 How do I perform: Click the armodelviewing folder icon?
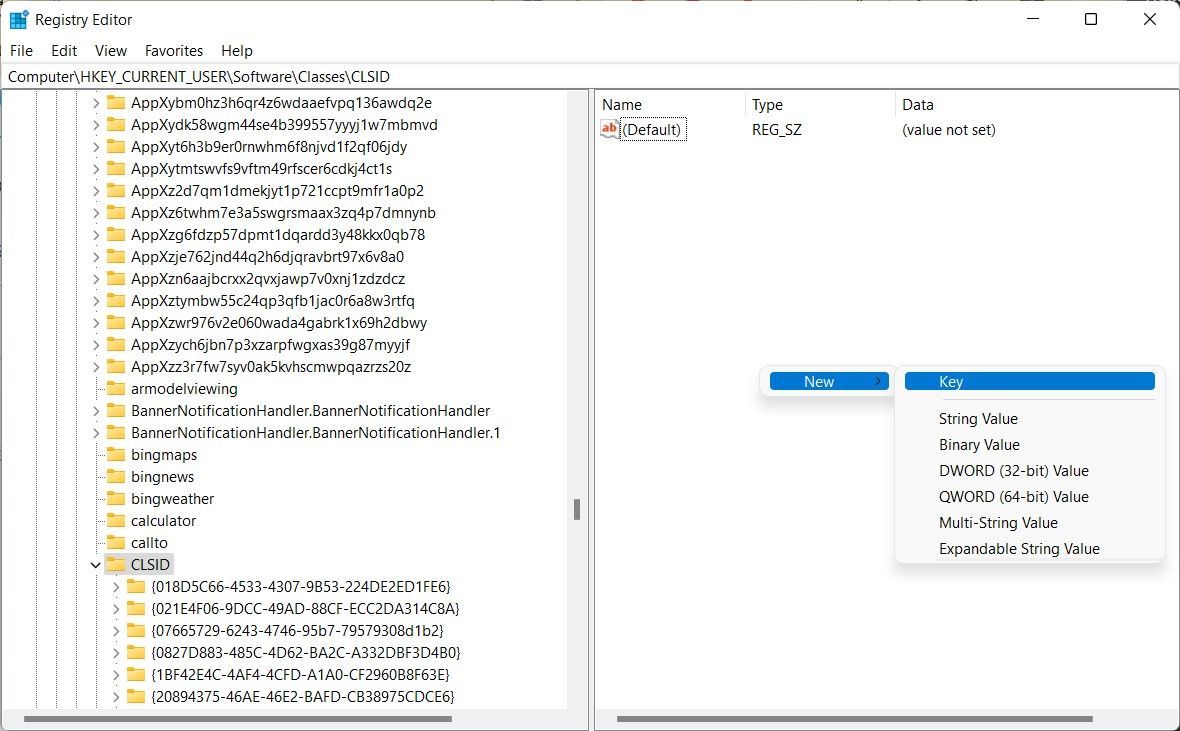pyautogui.click(x=116, y=388)
